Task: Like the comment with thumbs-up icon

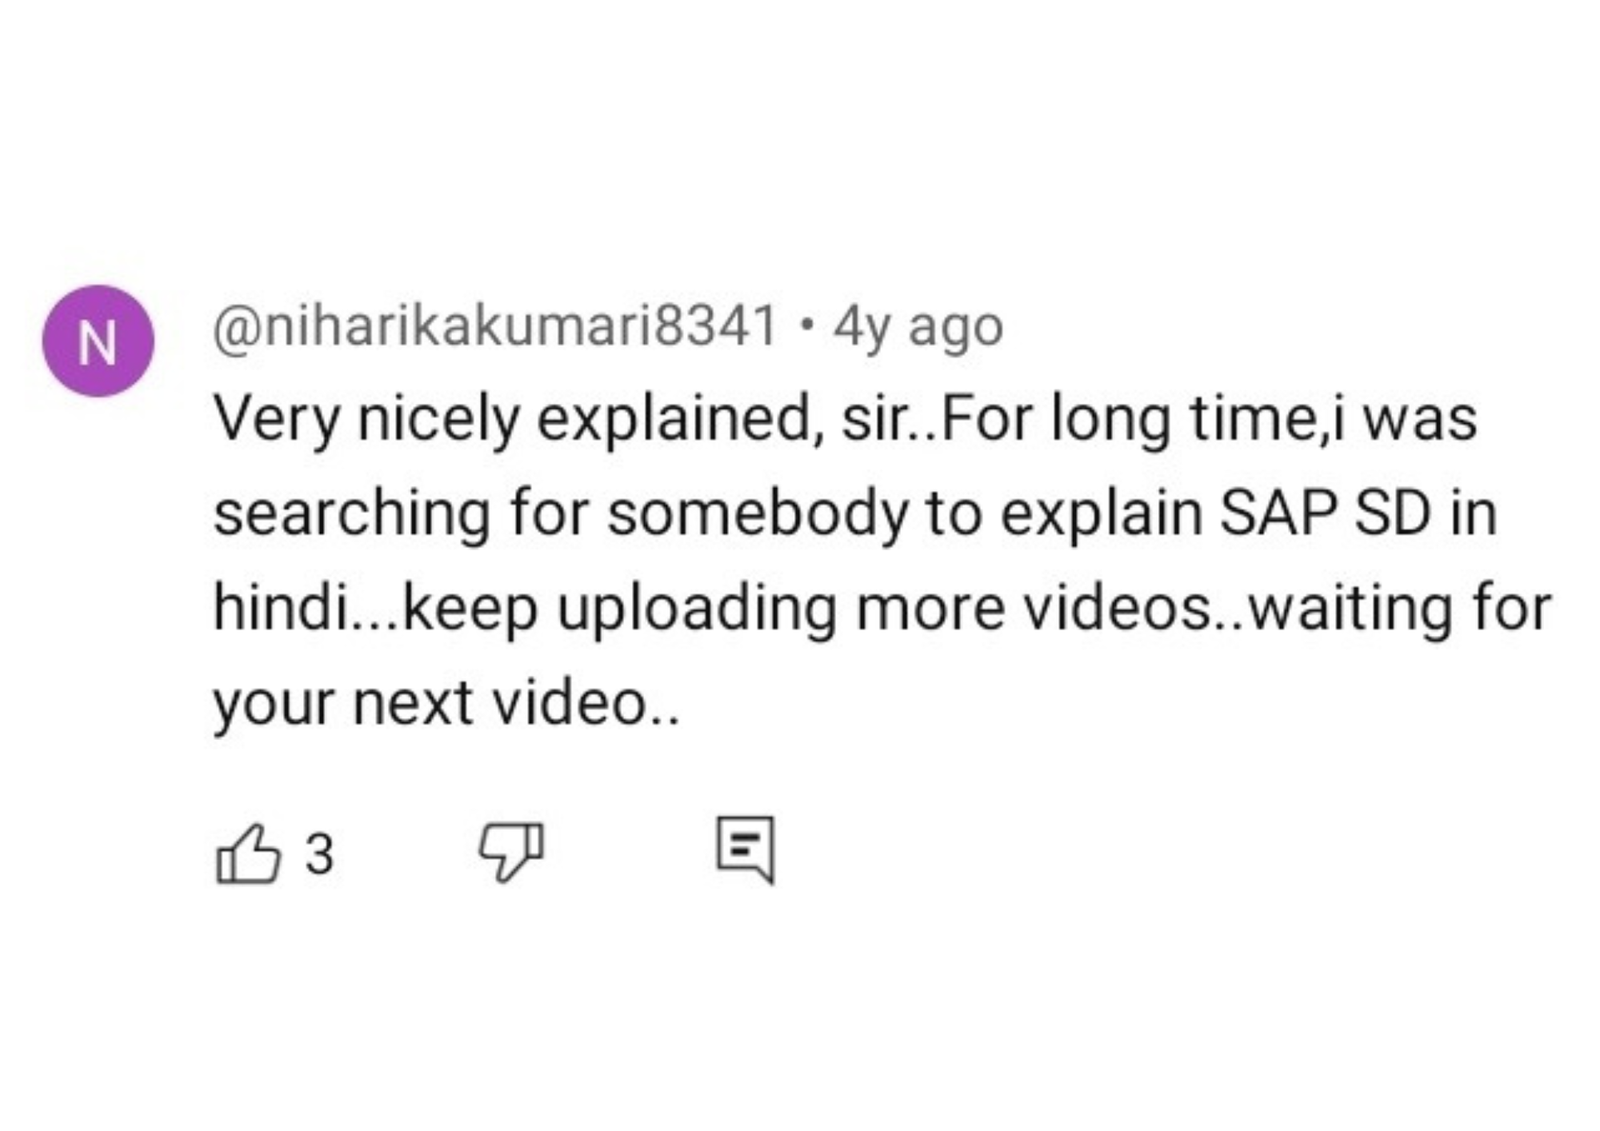Action: pyautogui.click(x=247, y=854)
